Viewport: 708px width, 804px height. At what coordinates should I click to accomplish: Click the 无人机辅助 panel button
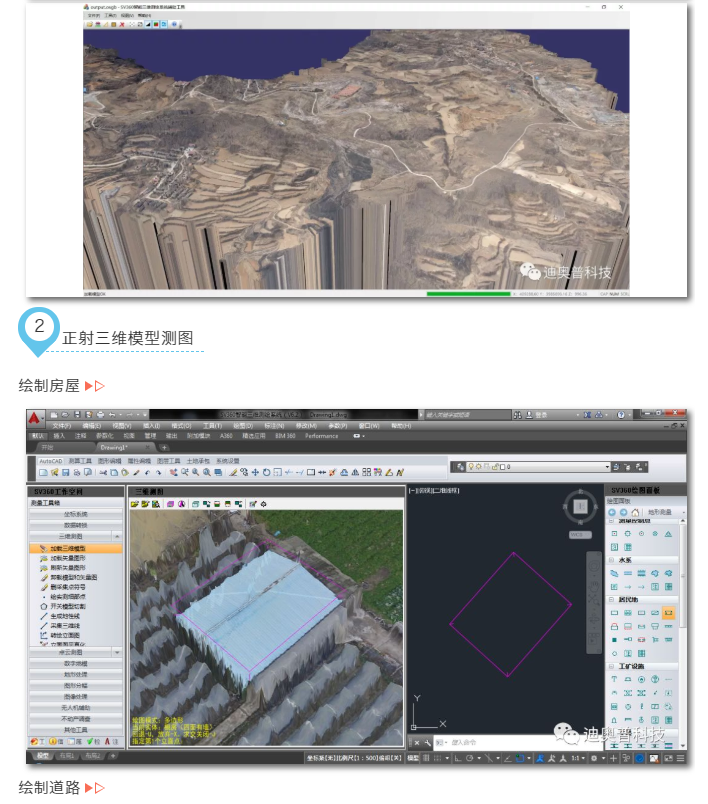(x=76, y=708)
